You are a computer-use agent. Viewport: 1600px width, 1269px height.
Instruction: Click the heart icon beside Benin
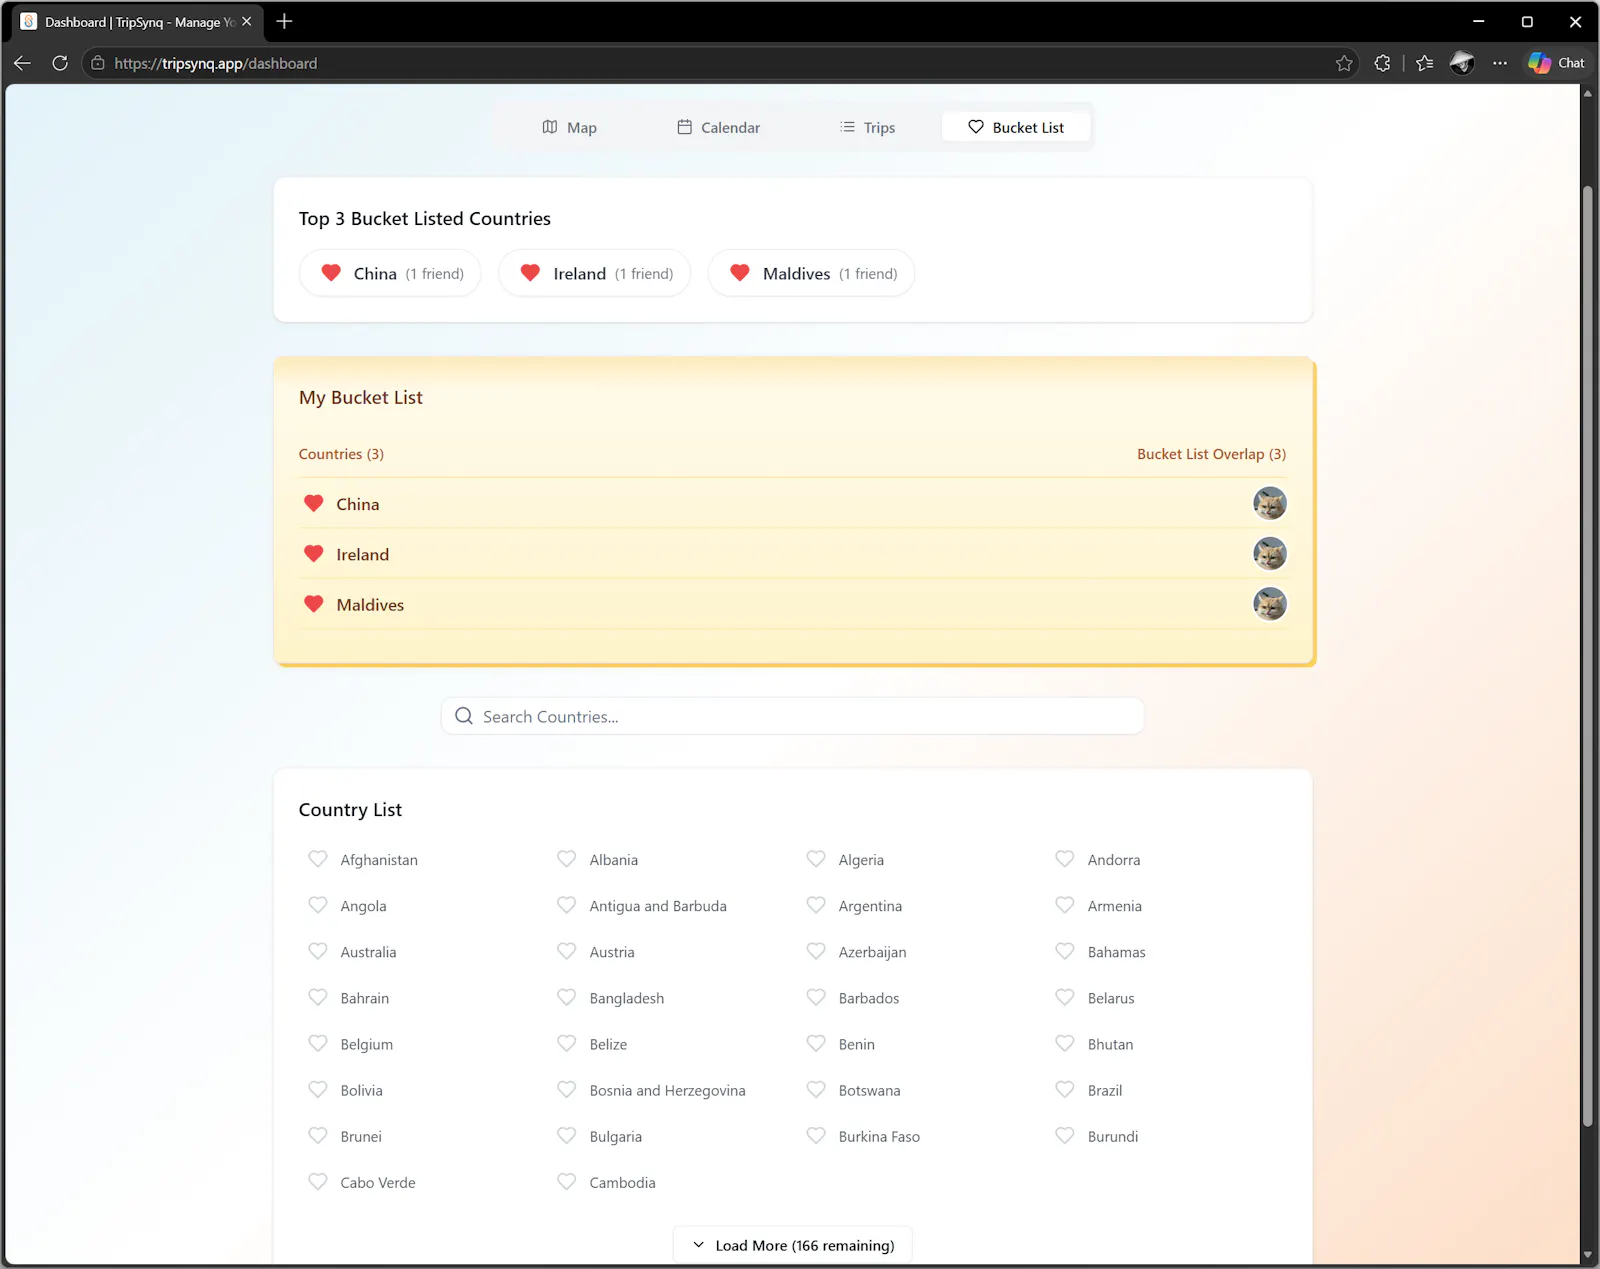pos(816,1043)
